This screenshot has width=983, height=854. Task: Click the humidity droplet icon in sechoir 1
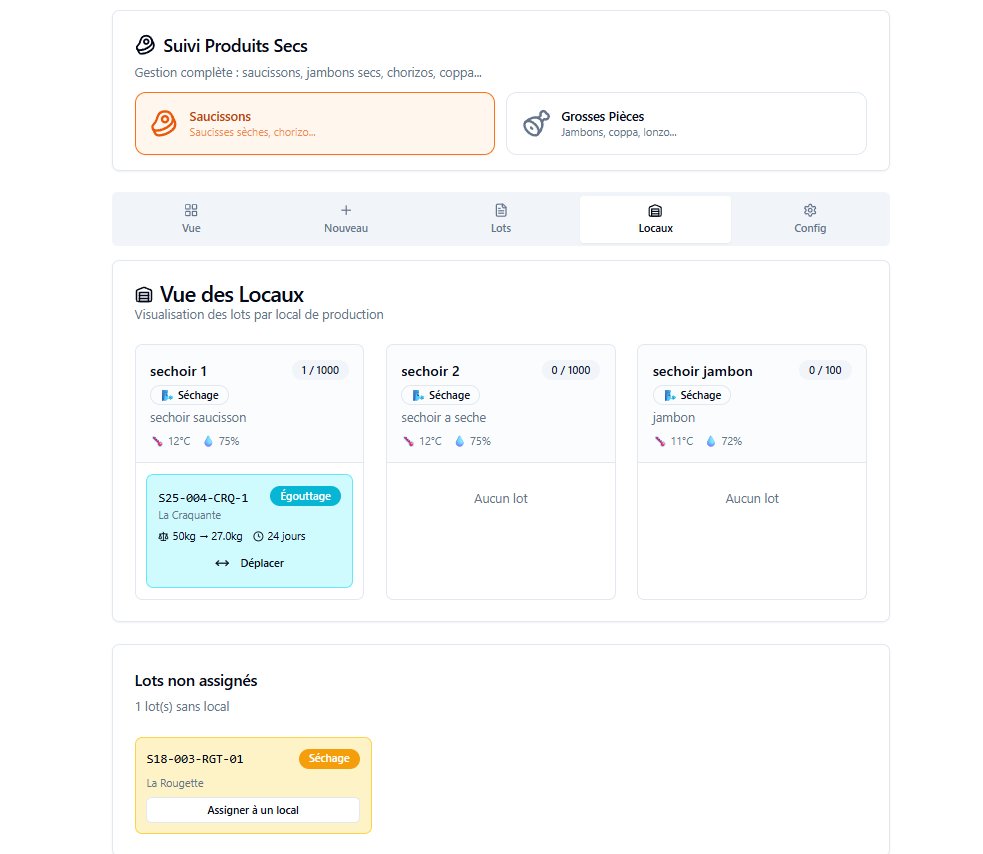click(208, 441)
